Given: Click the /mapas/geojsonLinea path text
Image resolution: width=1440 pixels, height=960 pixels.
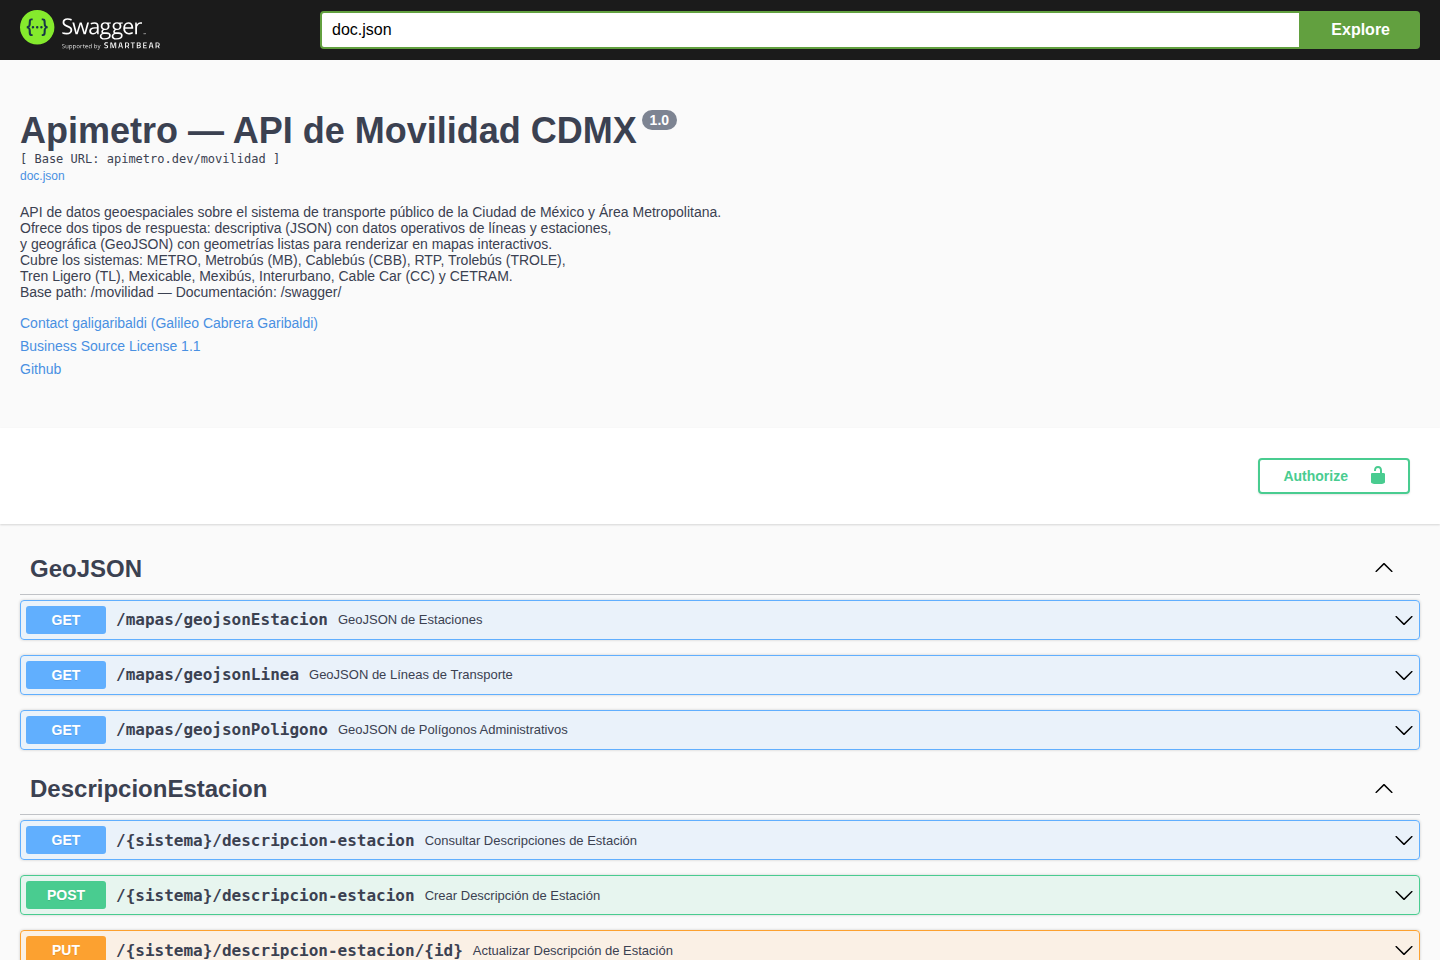Looking at the screenshot, I should 207,675.
